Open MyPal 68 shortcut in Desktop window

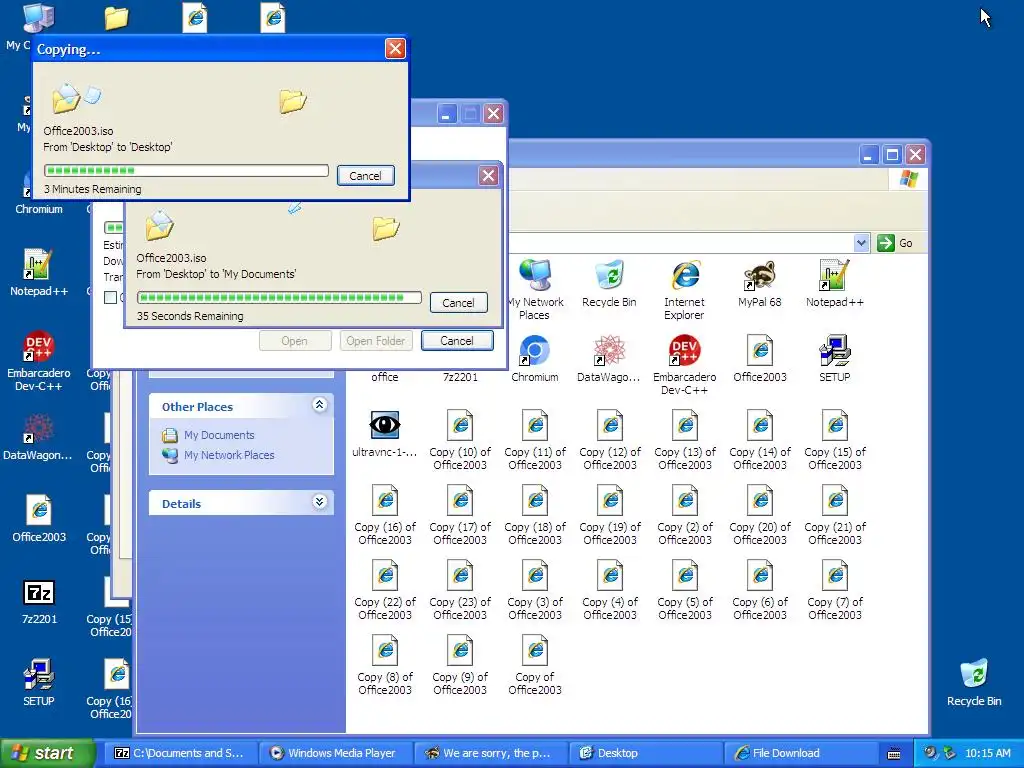[760, 283]
